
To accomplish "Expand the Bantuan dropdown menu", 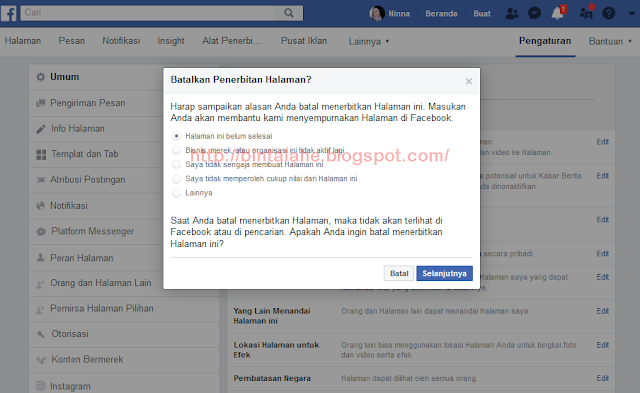I will pyautogui.click(x=610, y=41).
